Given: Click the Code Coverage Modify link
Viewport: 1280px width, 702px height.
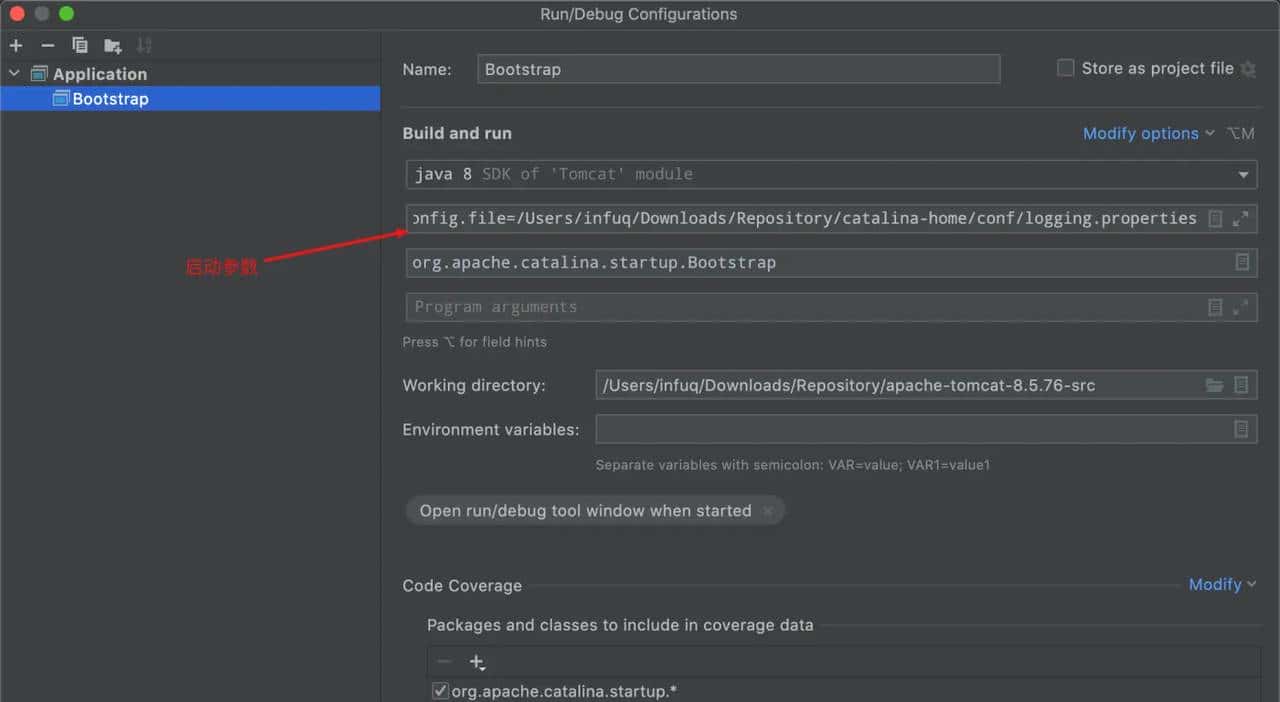Looking at the screenshot, I should coord(1221,584).
